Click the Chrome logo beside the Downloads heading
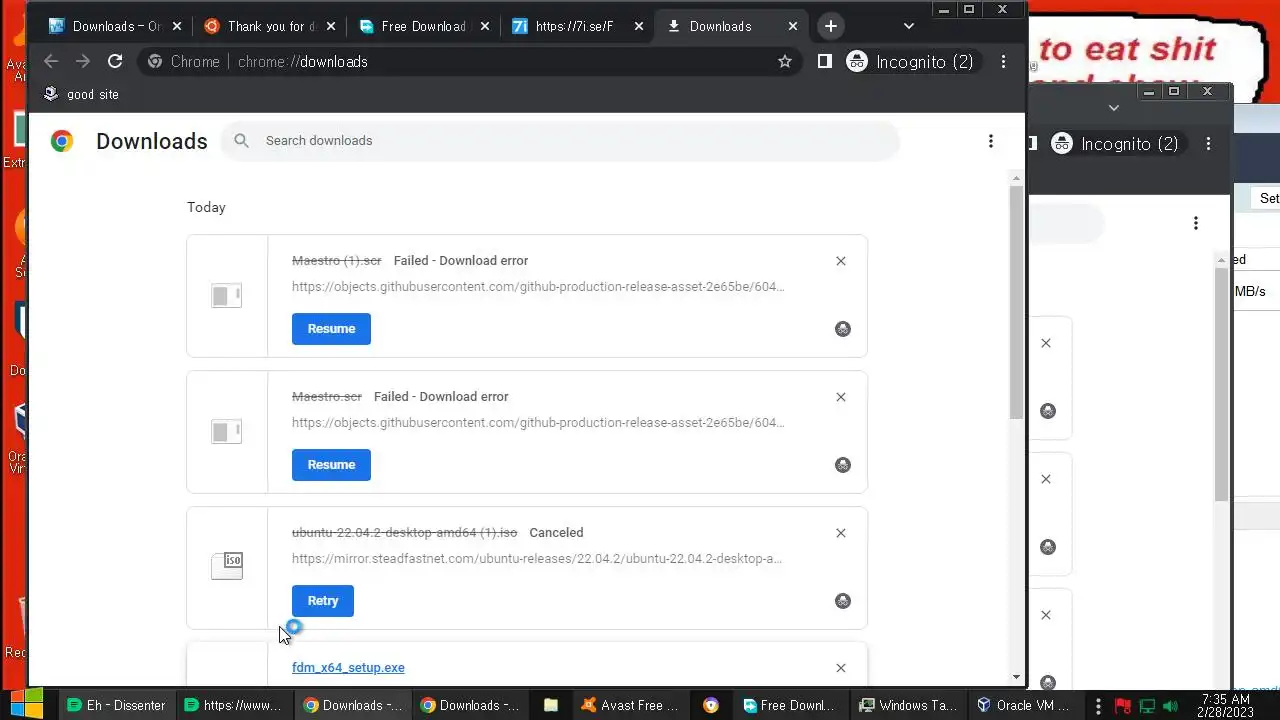The image size is (1280, 720). [62, 141]
